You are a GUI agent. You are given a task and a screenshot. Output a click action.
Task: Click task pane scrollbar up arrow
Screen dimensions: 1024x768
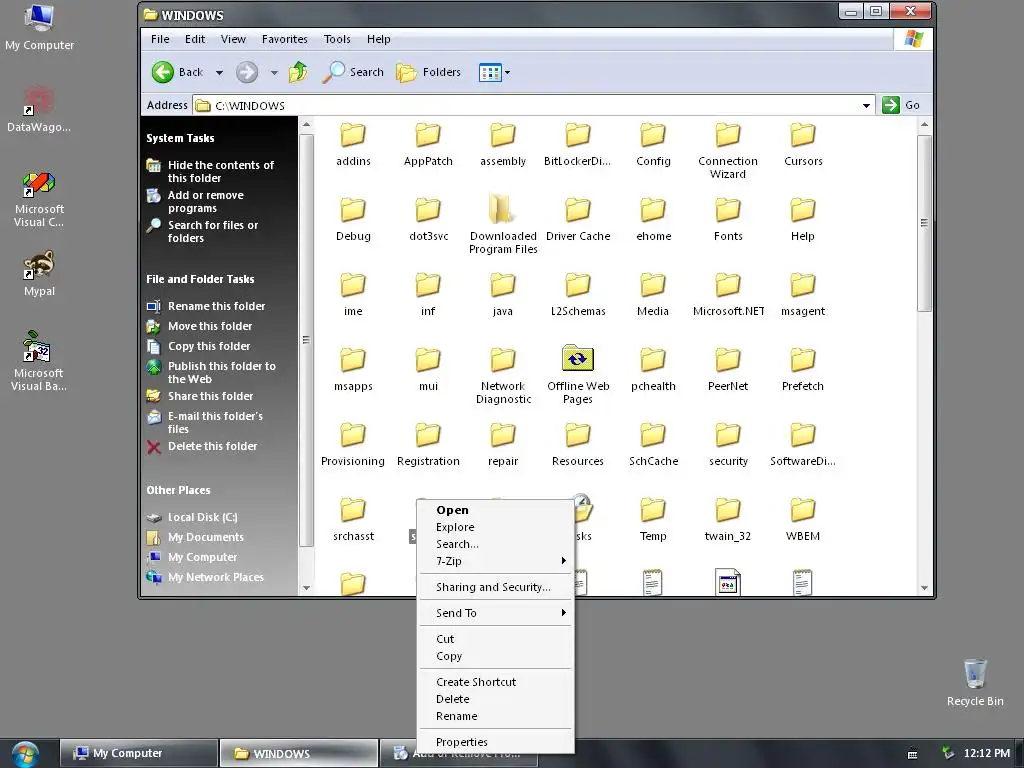click(306, 124)
